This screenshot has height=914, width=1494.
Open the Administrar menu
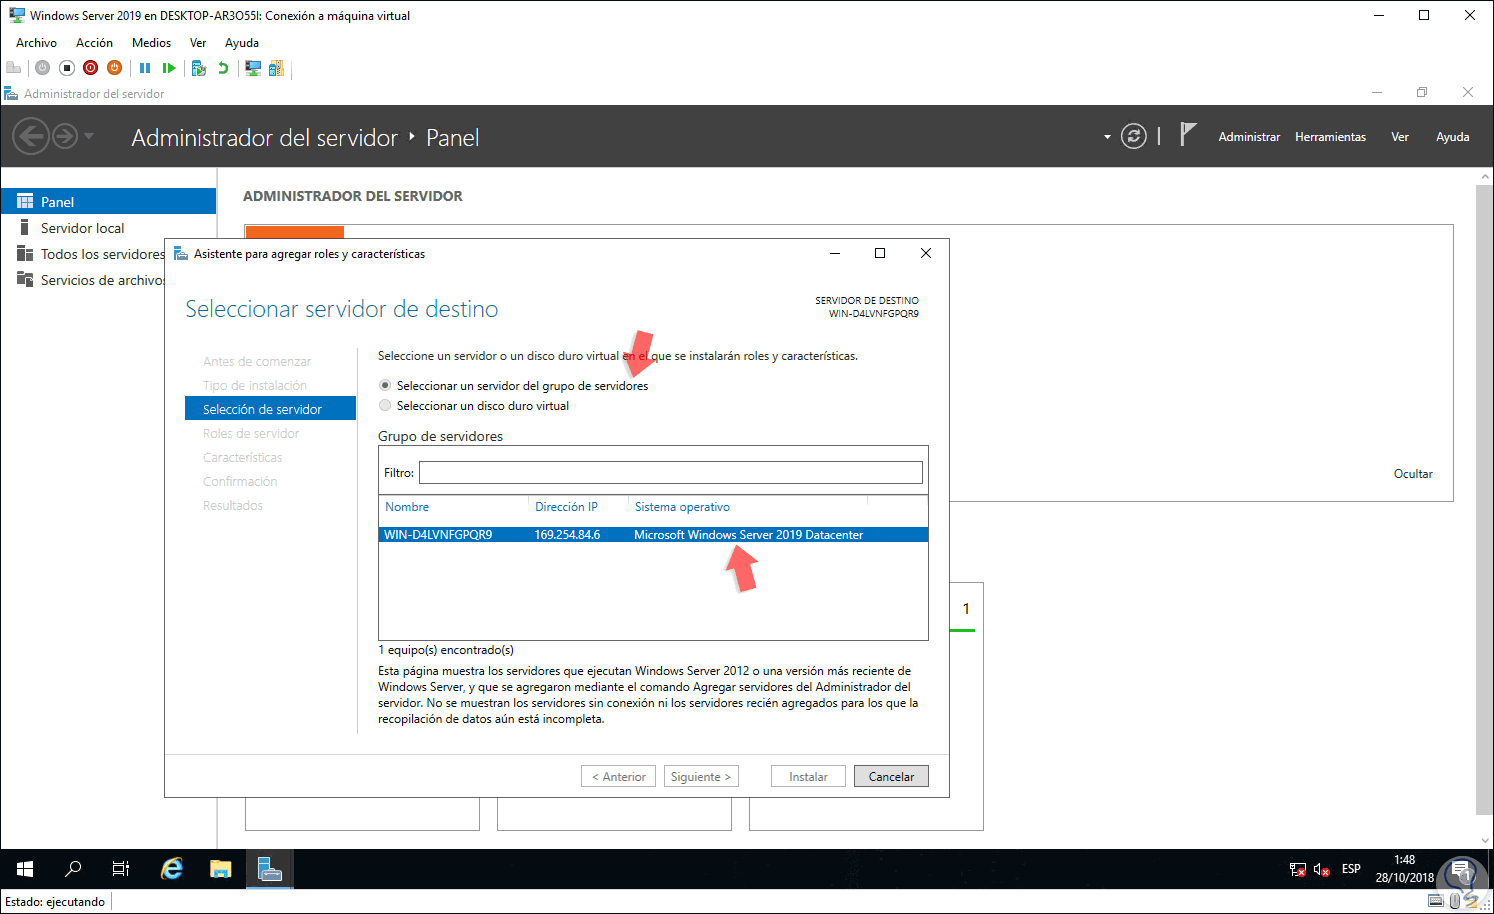coord(1249,137)
